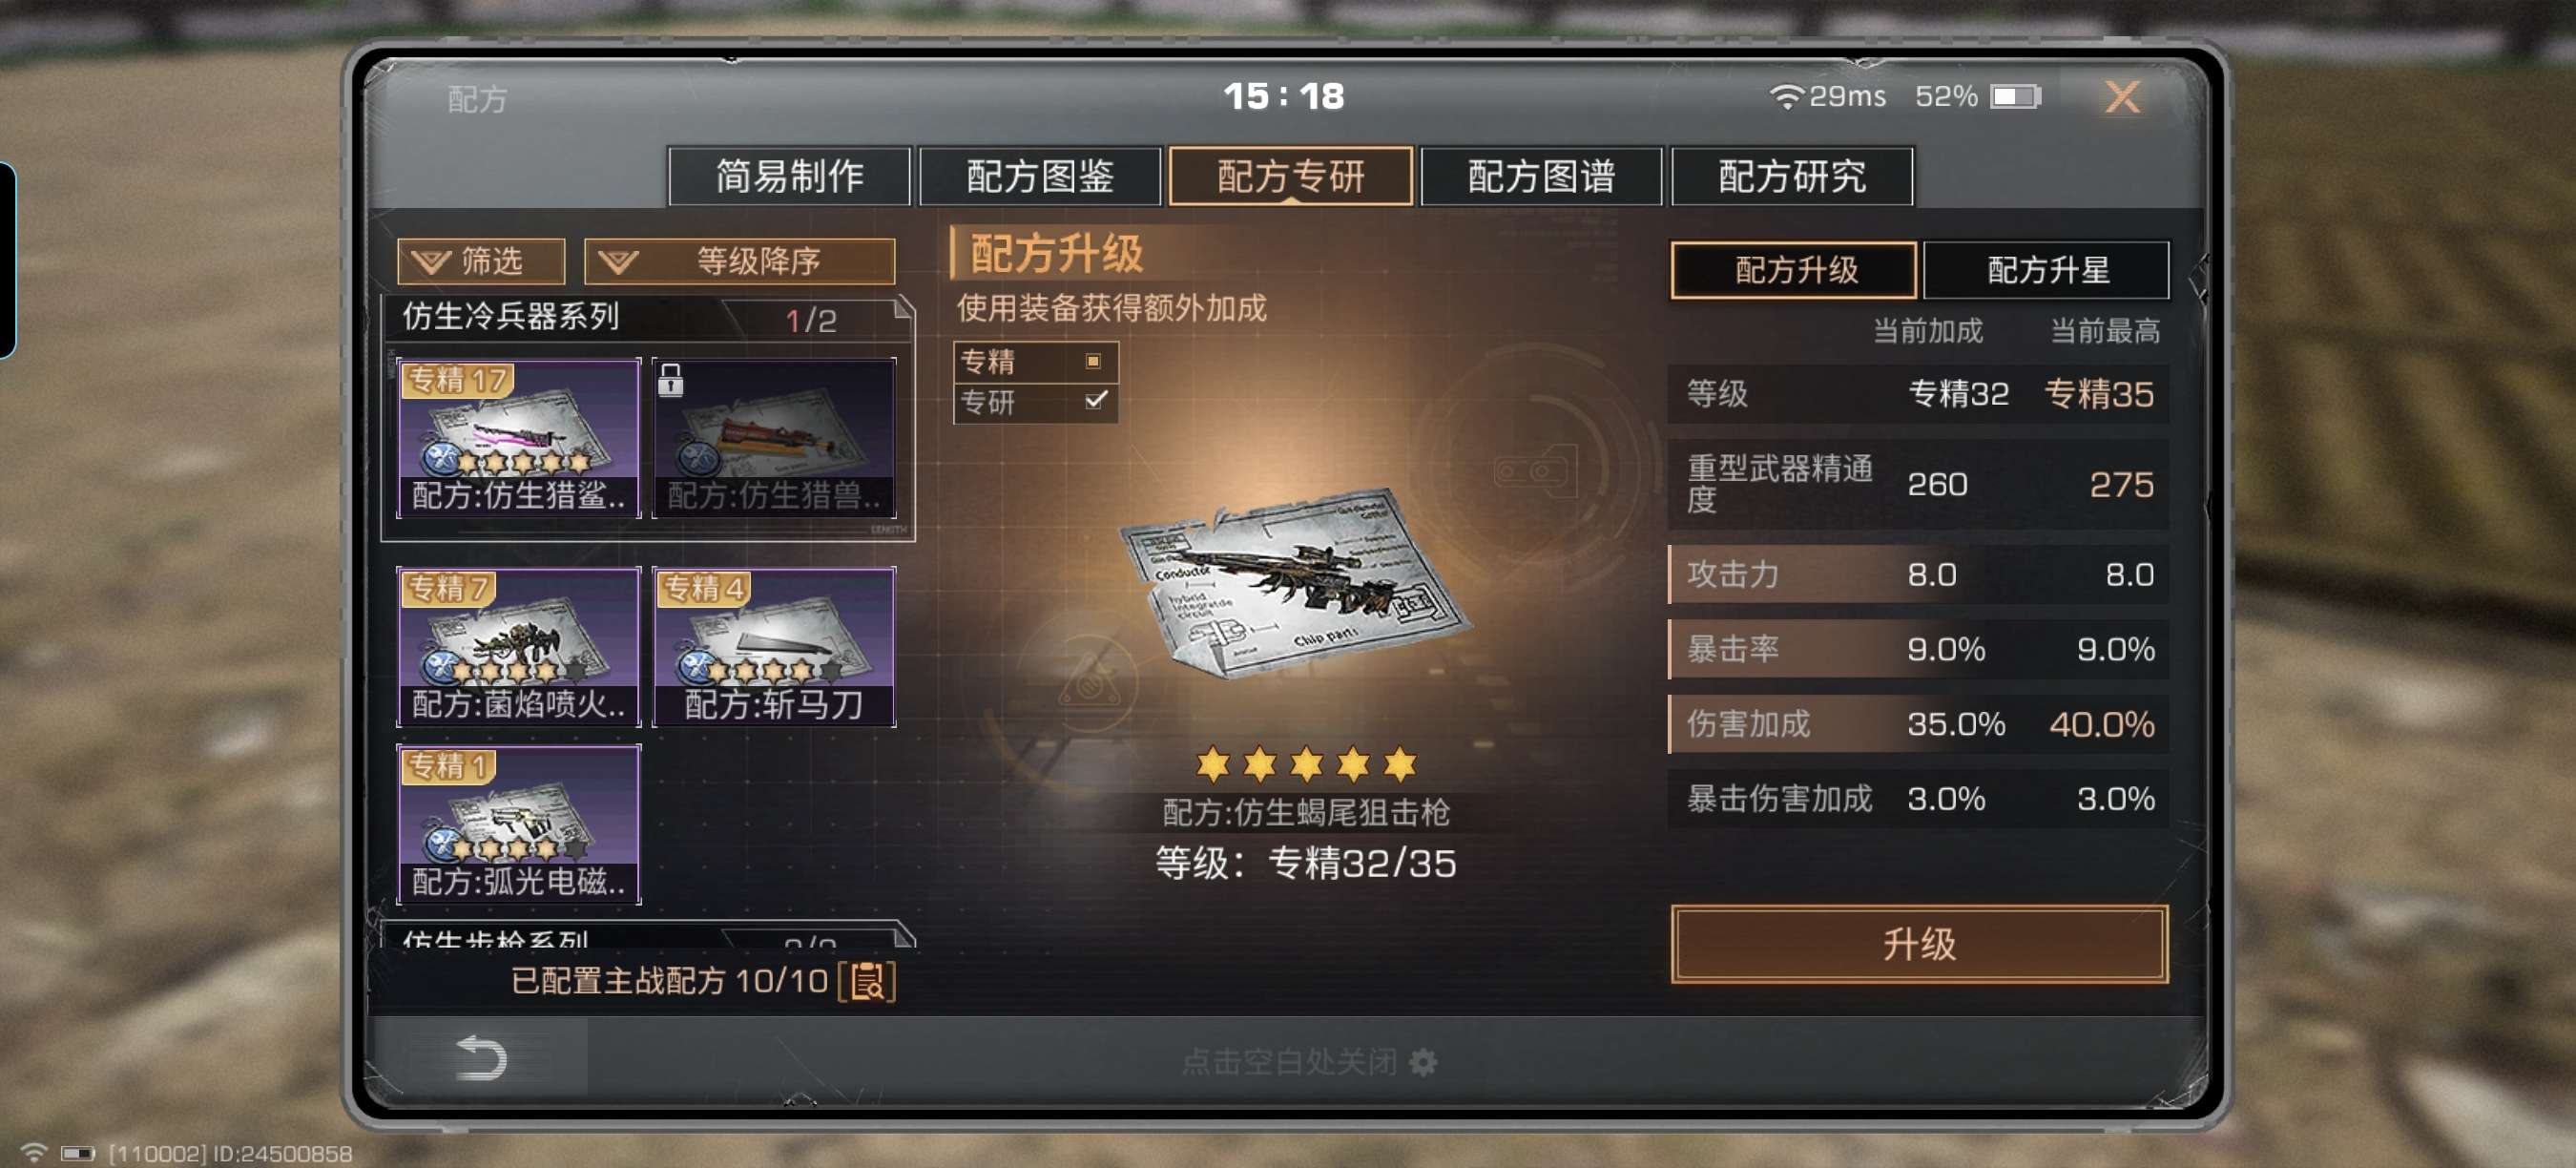Open the 等级降序 sort dropdown
The height and width of the screenshot is (1168, 2576).
point(739,262)
